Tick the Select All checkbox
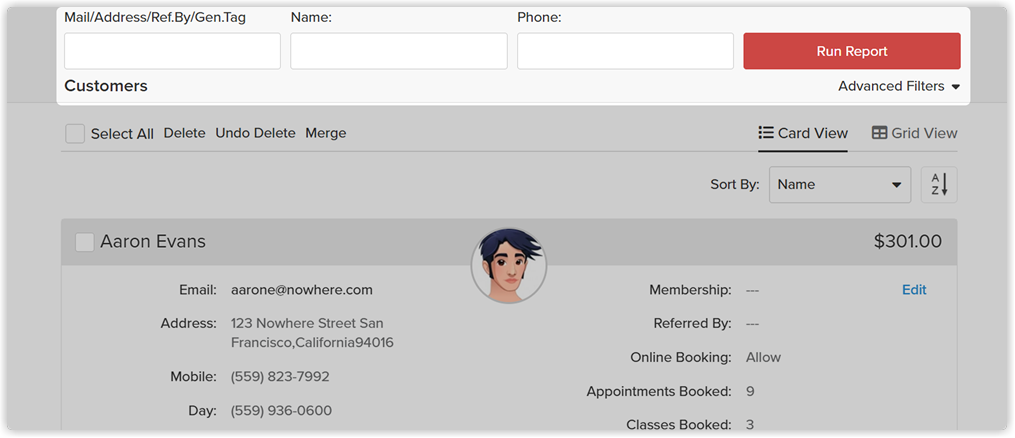1015x438 pixels. point(75,134)
